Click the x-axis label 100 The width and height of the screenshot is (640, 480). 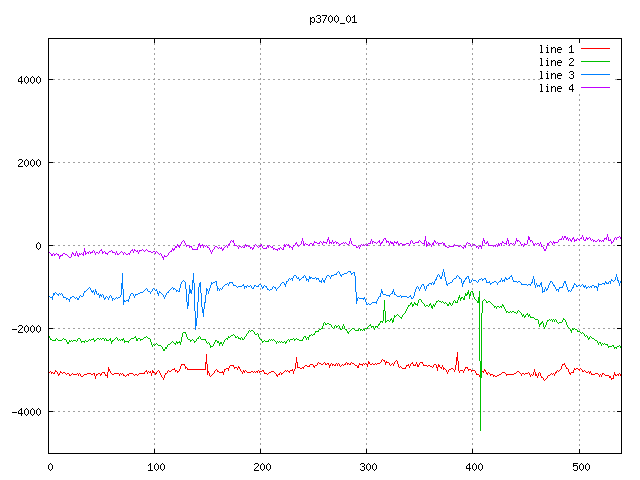156,467
